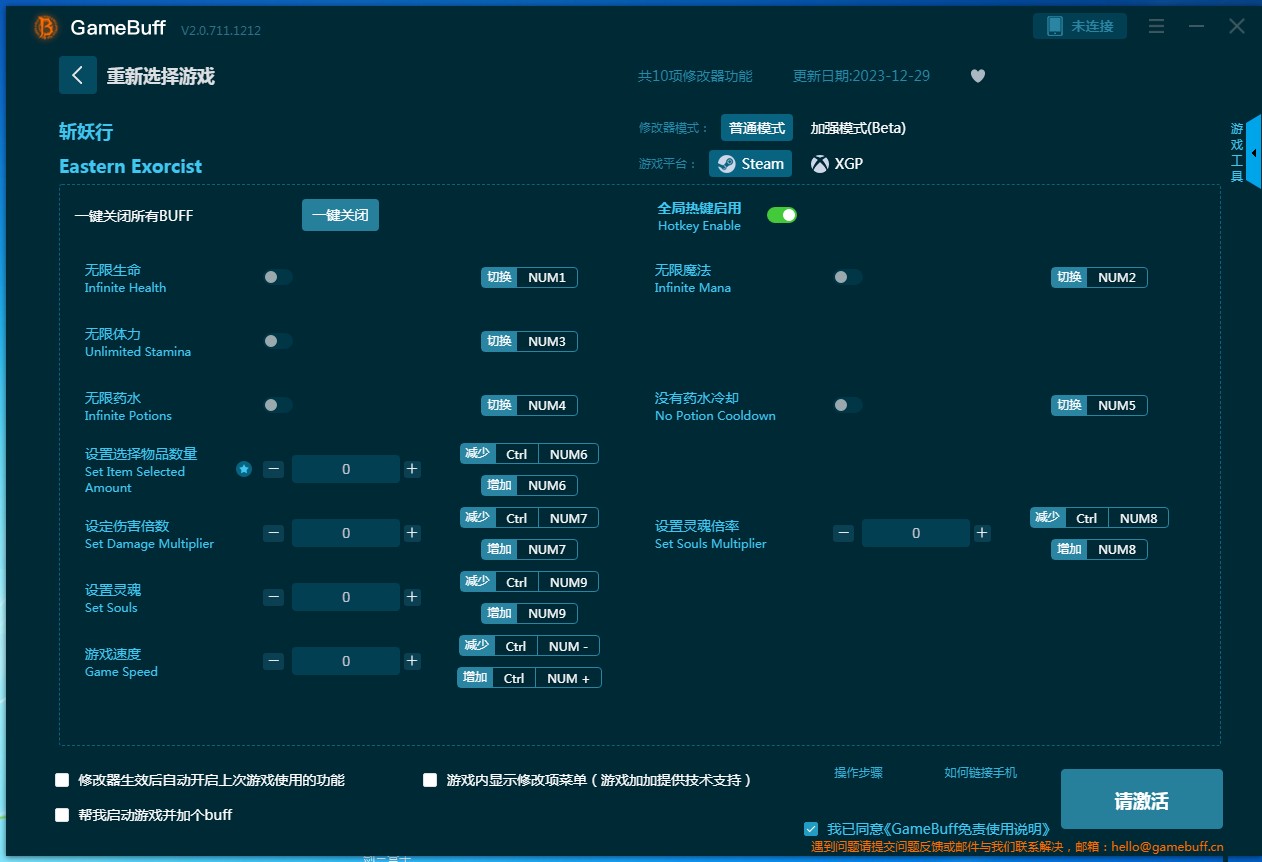The image size is (1262, 862).
Task: Check the auto-launch game with buff checkbox
Action: (62, 815)
